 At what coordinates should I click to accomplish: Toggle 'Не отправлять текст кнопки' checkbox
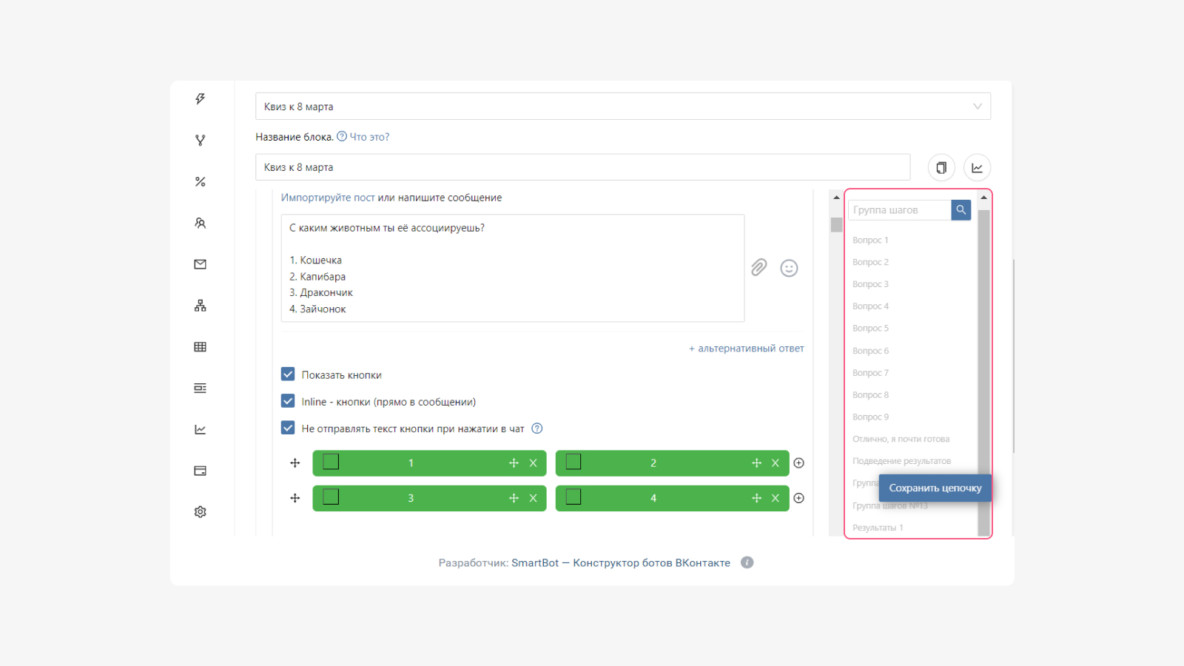click(x=288, y=428)
